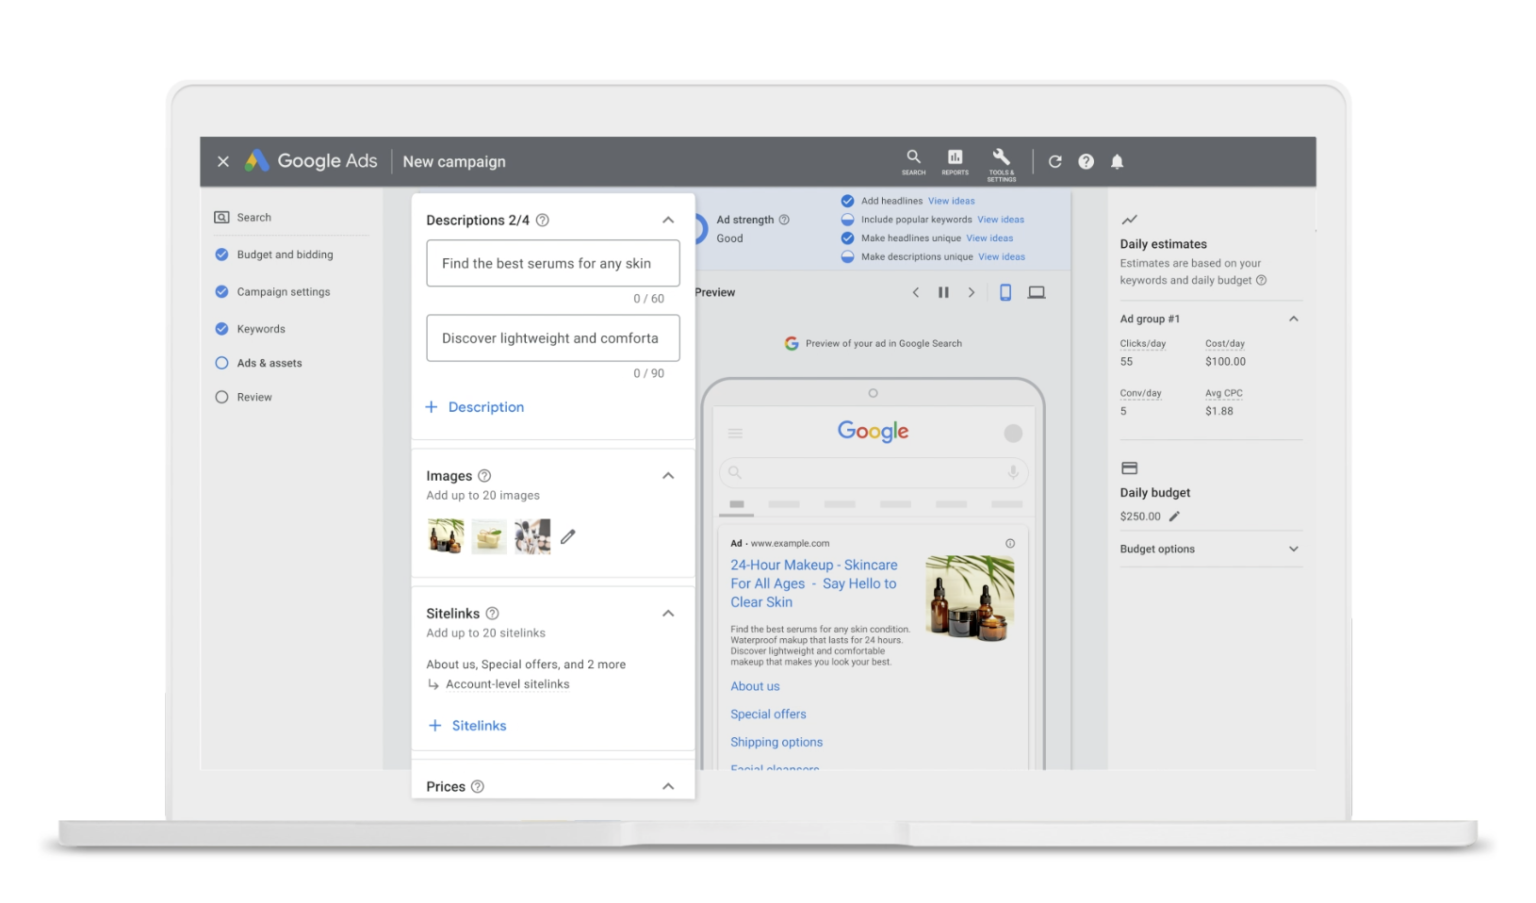
Task: Select the Ads & assets step radio button
Action: [222, 362]
